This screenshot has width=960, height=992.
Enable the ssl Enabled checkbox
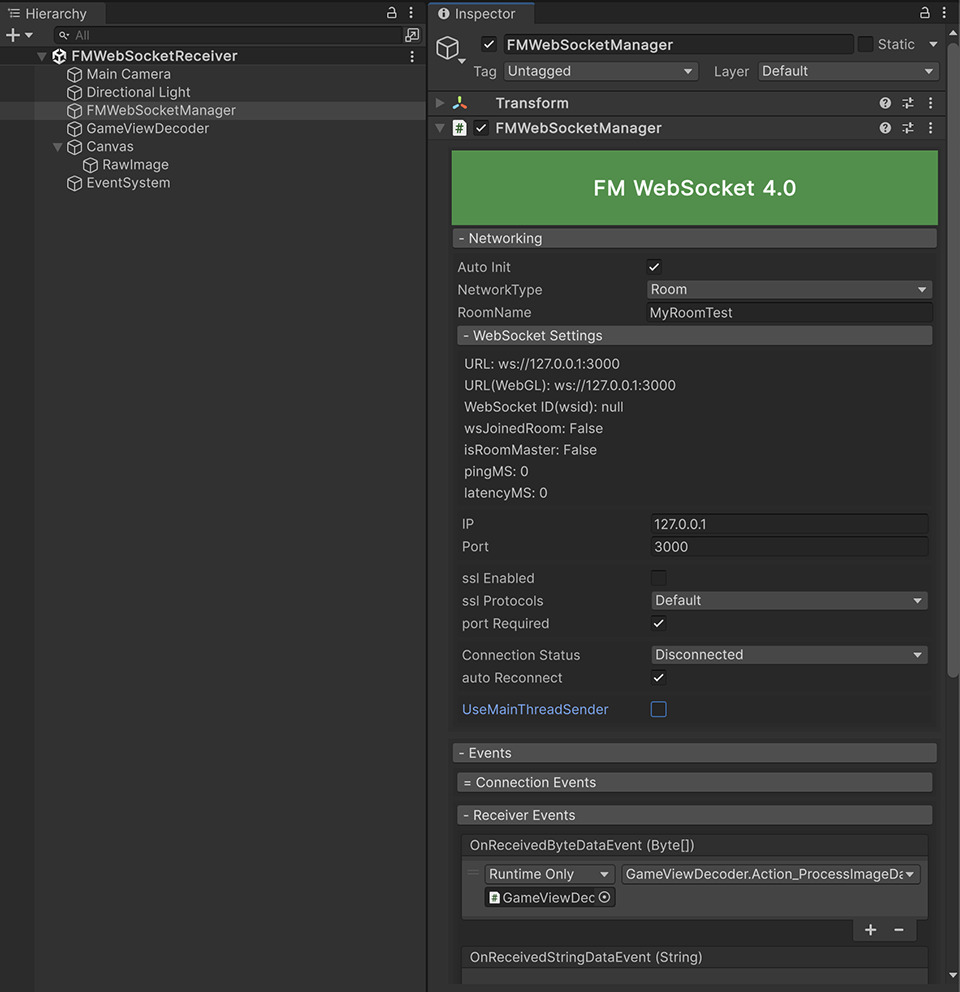(x=658, y=578)
